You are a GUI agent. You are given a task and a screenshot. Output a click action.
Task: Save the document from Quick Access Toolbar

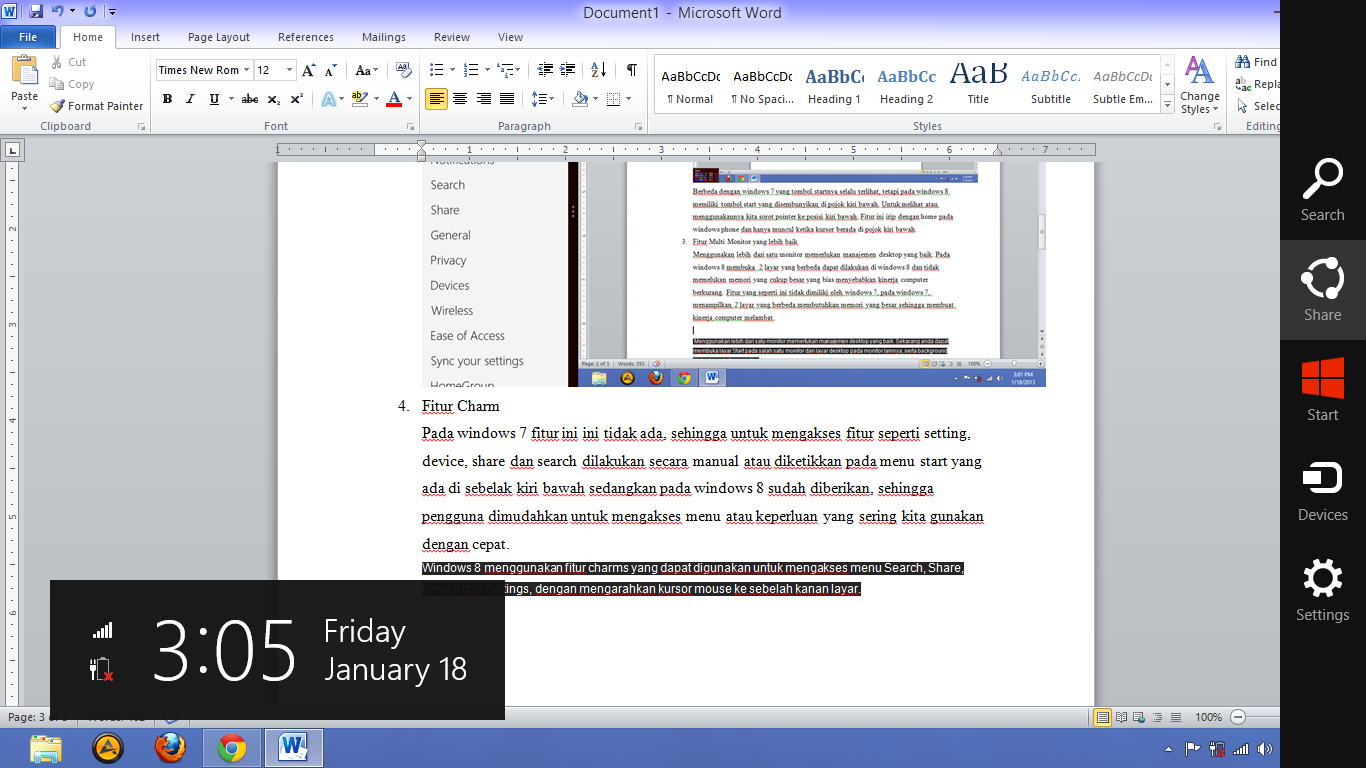point(36,12)
